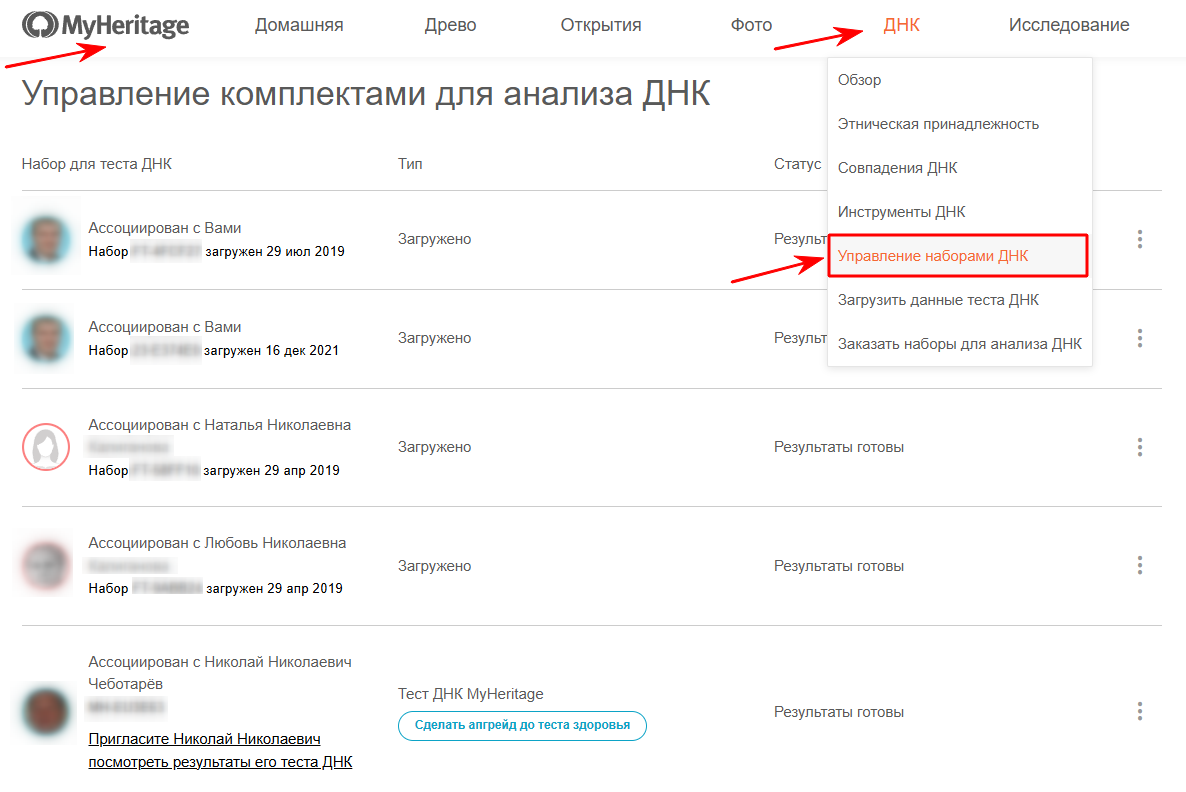The image size is (1186, 792).
Task: Open three-dot menu for Любовь Николаевна kit
Action: tap(1139, 565)
